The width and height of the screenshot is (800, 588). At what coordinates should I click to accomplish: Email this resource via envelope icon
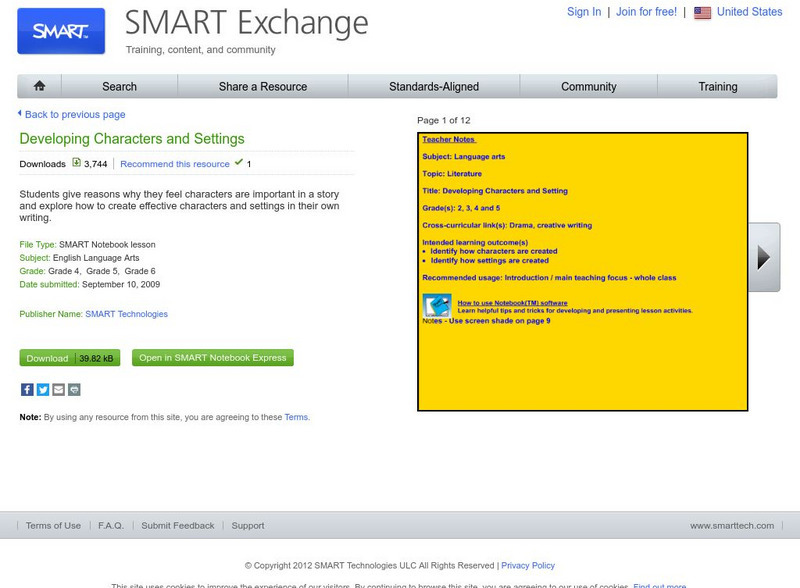59,389
